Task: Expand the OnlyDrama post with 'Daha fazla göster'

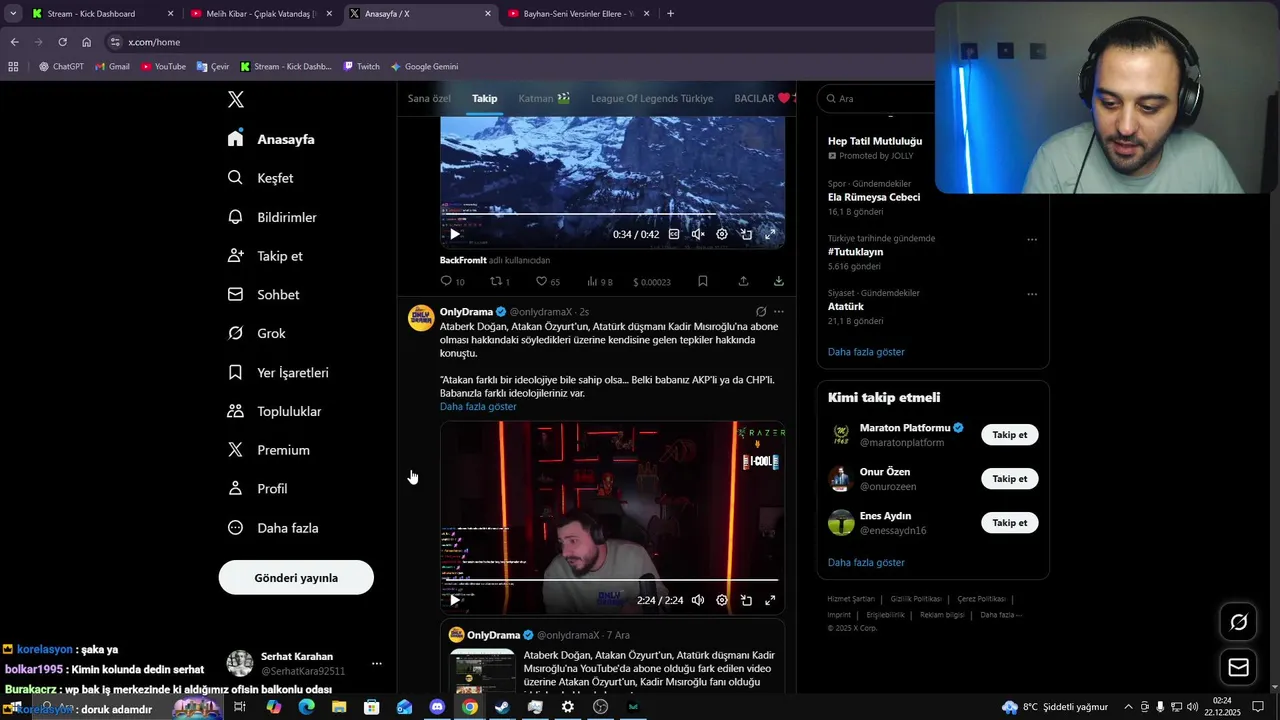Action: click(478, 407)
